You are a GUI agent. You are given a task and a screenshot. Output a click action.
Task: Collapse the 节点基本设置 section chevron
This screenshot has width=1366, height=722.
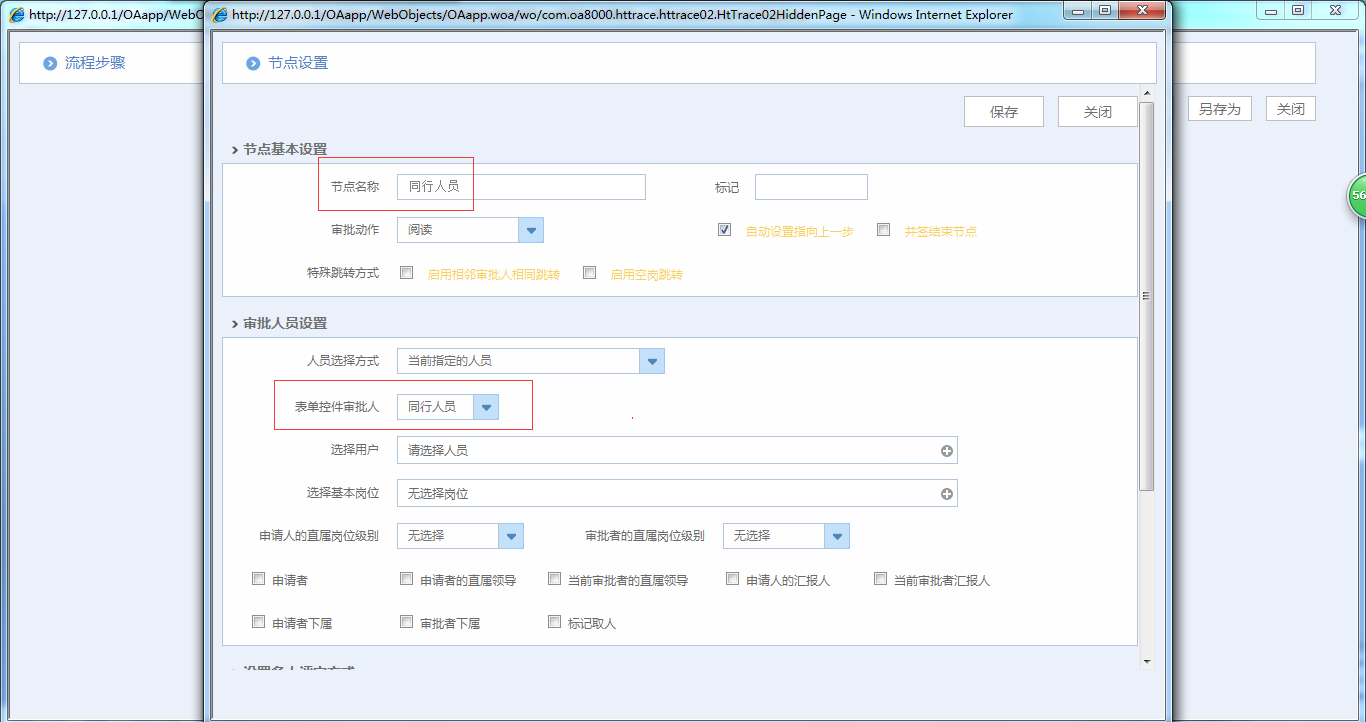[234, 150]
